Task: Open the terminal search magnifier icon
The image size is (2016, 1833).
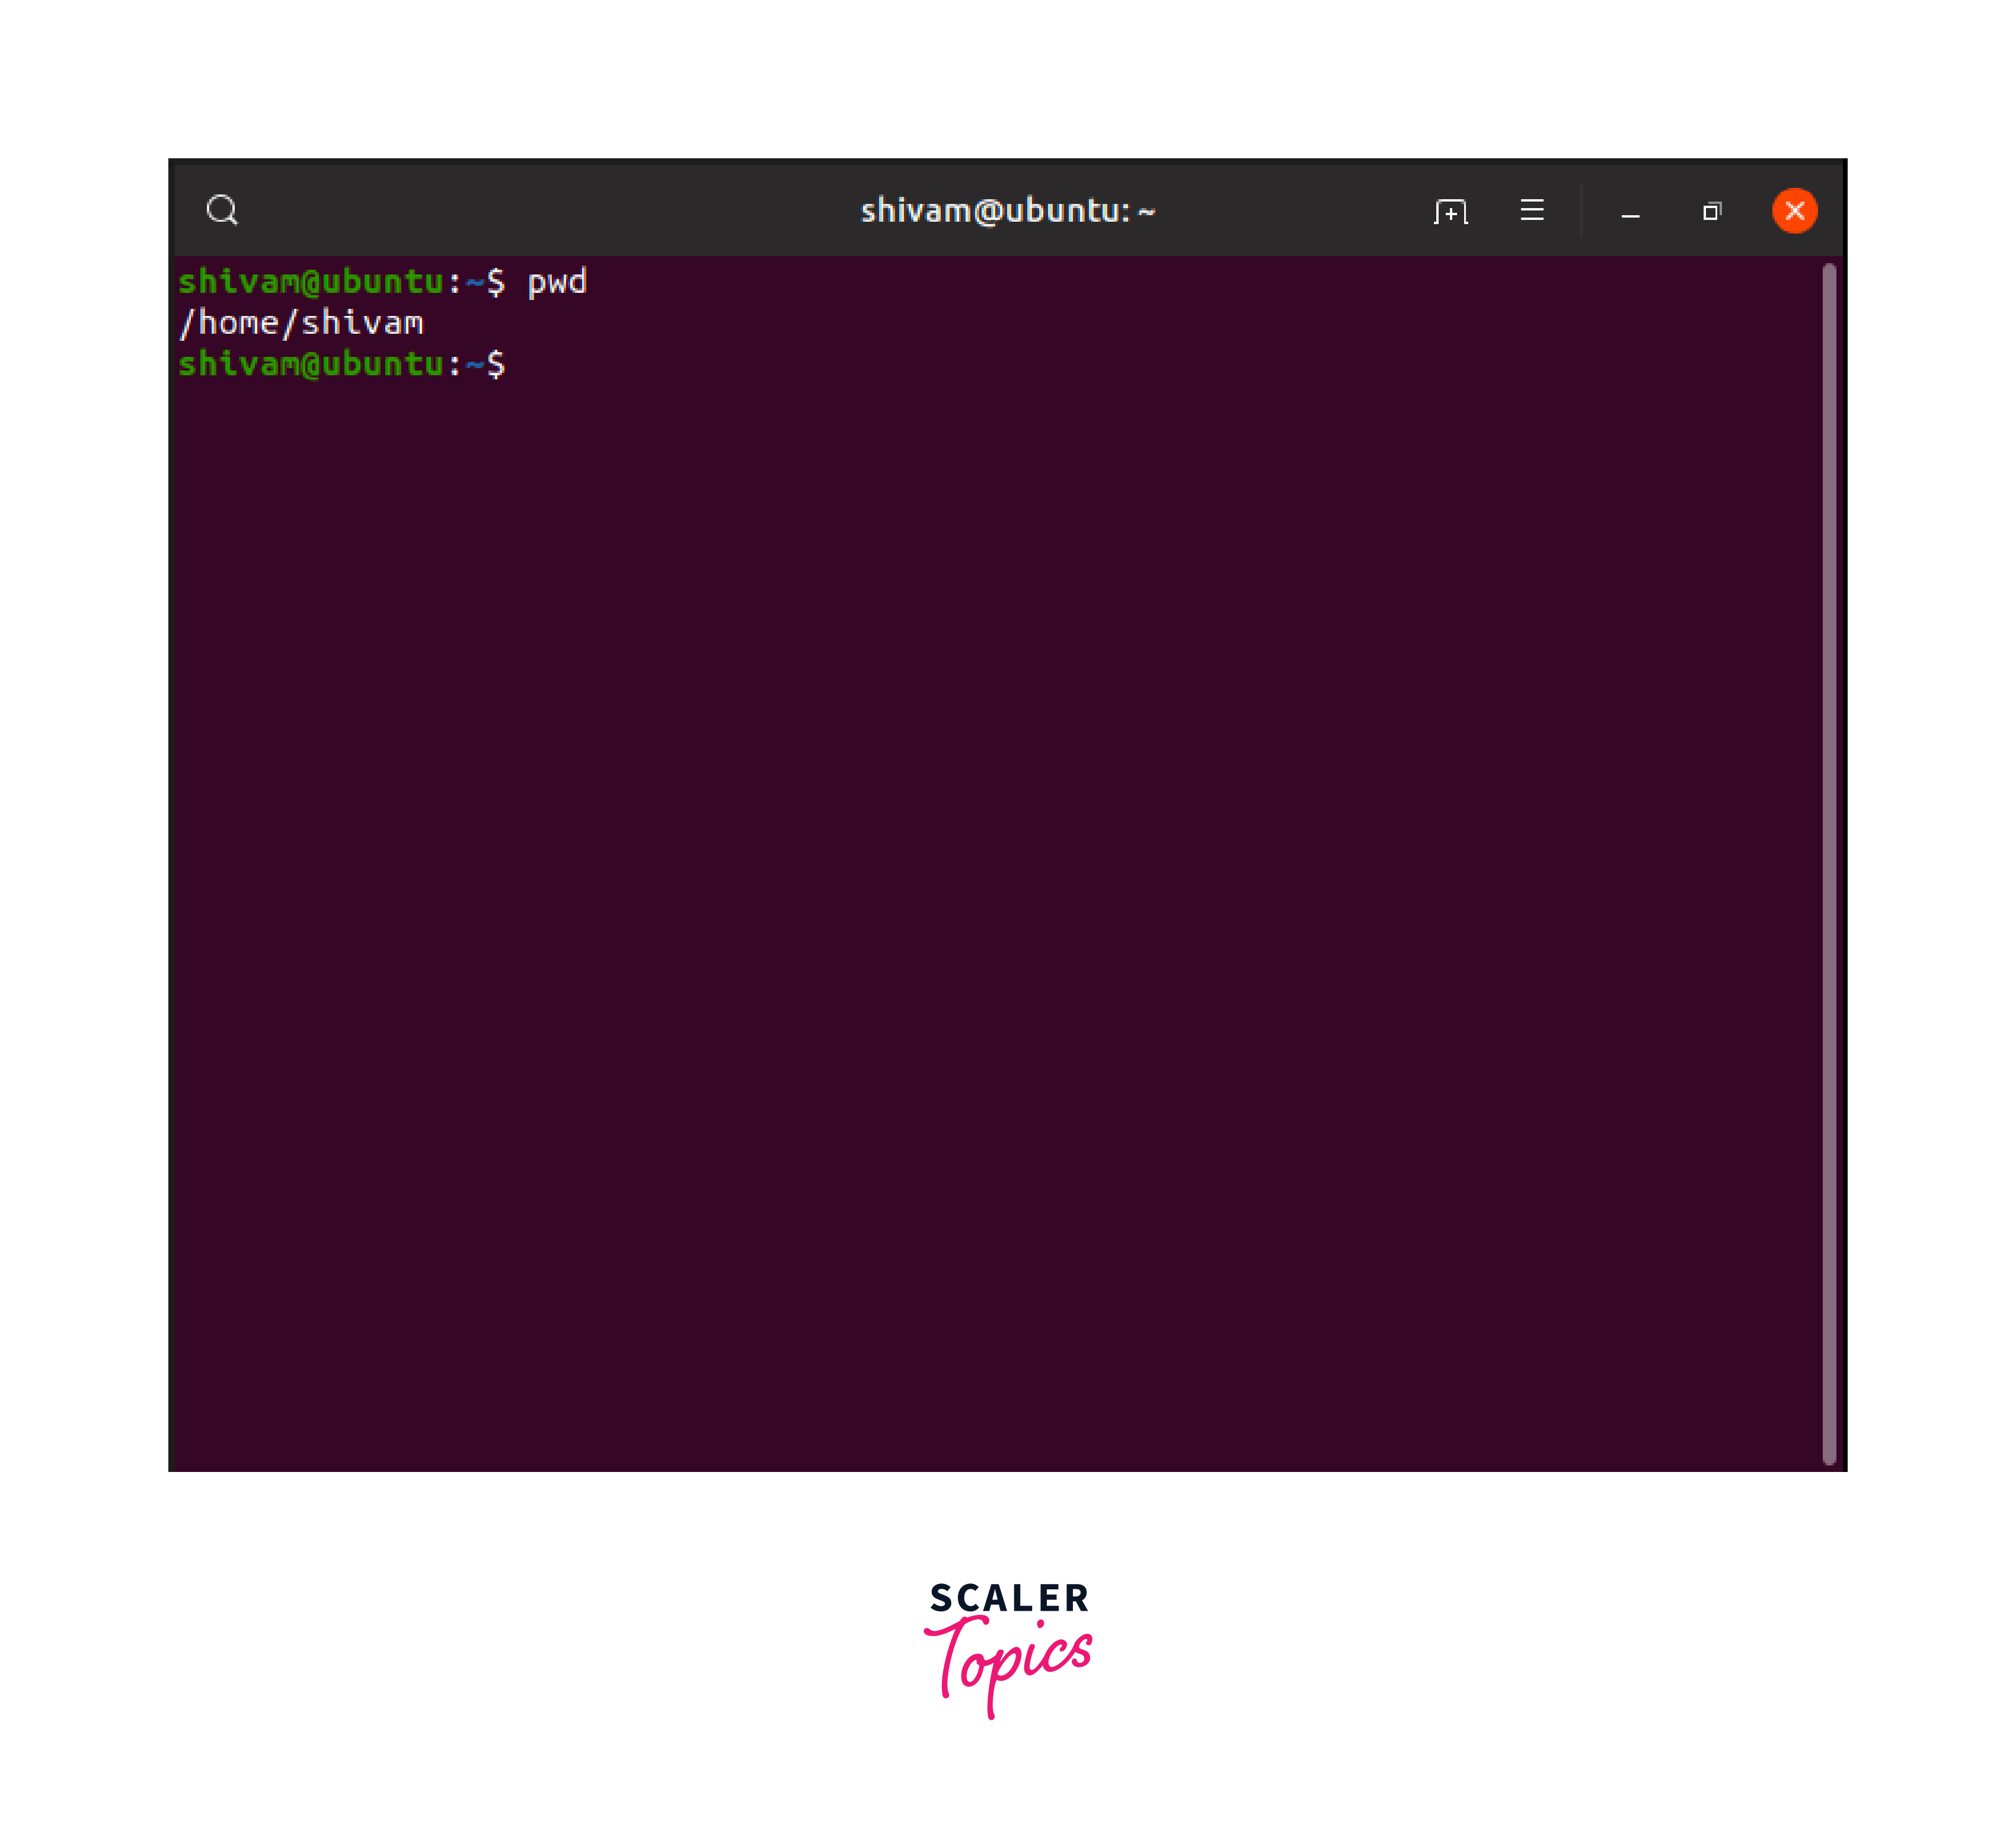Action: click(x=222, y=210)
